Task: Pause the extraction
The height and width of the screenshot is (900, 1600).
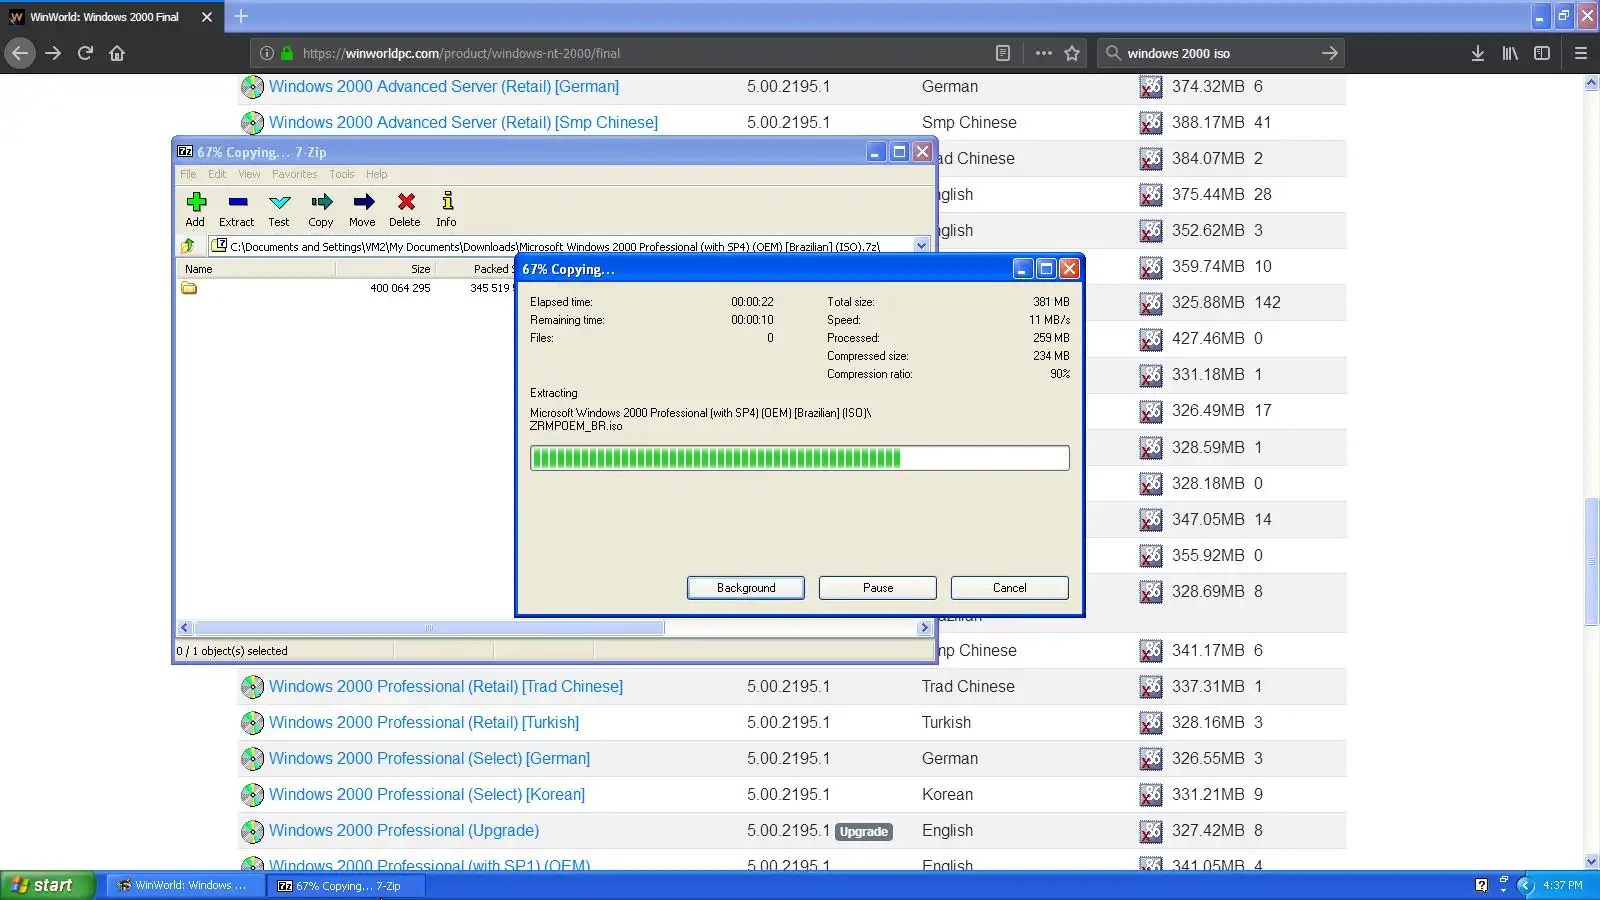Action: pyautogui.click(x=878, y=588)
